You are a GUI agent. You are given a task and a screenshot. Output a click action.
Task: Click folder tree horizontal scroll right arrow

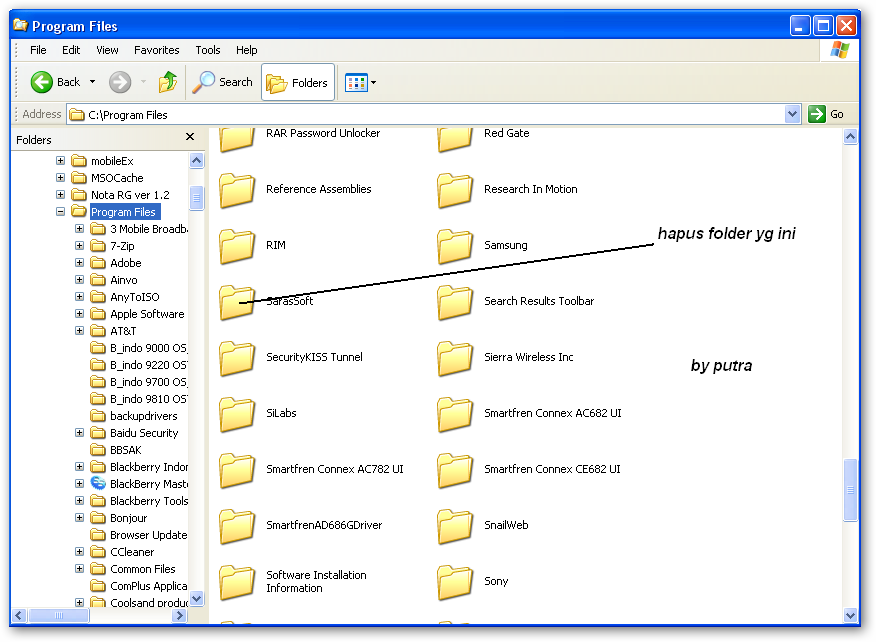[x=179, y=615]
